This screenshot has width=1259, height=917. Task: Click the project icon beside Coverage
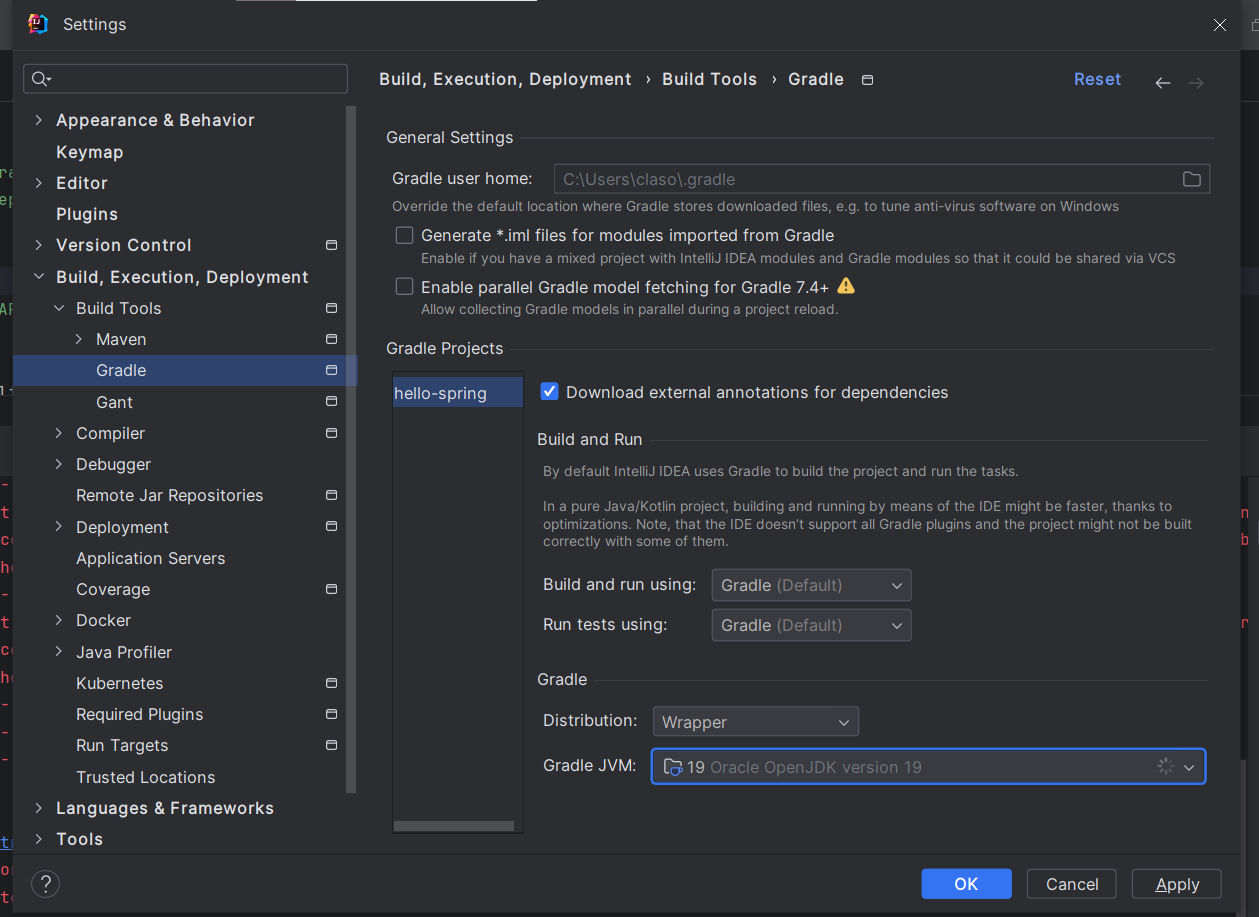[332, 589]
